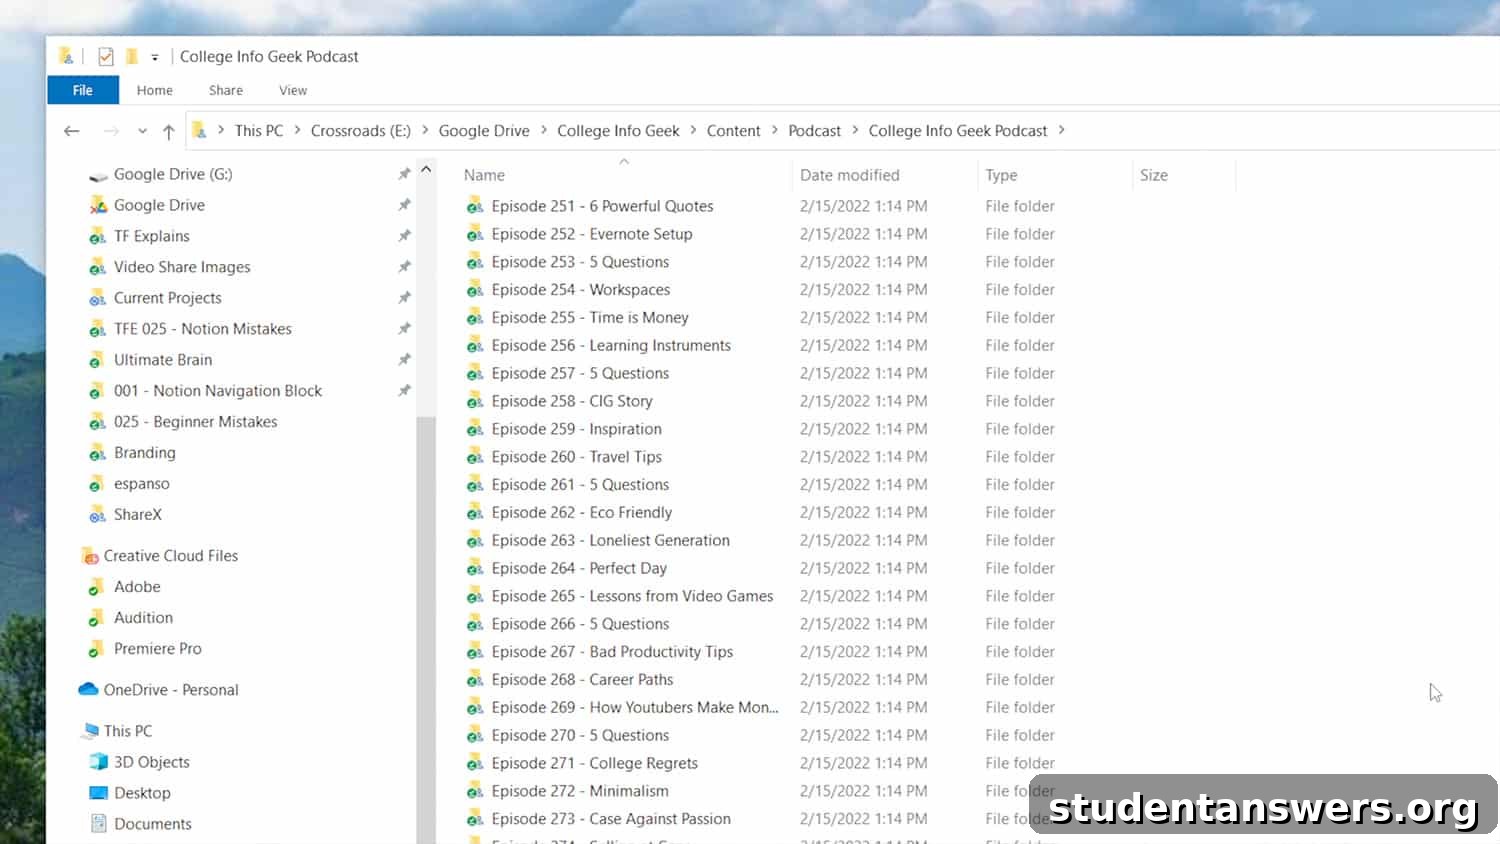Click the OneDrive - Personal cloud icon
The height and width of the screenshot is (844, 1500).
[88, 690]
